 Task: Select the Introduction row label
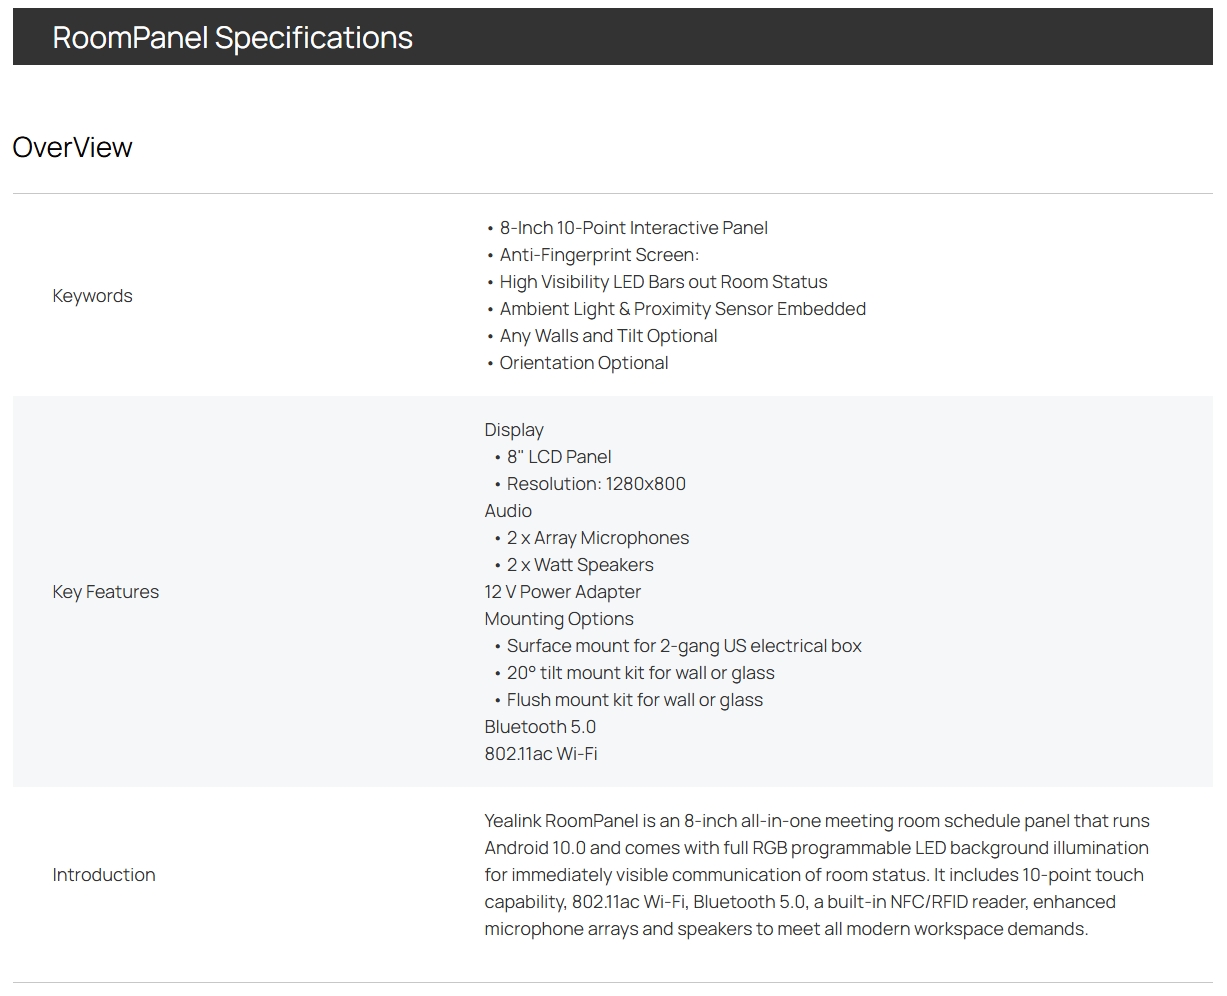(x=104, y=875)
